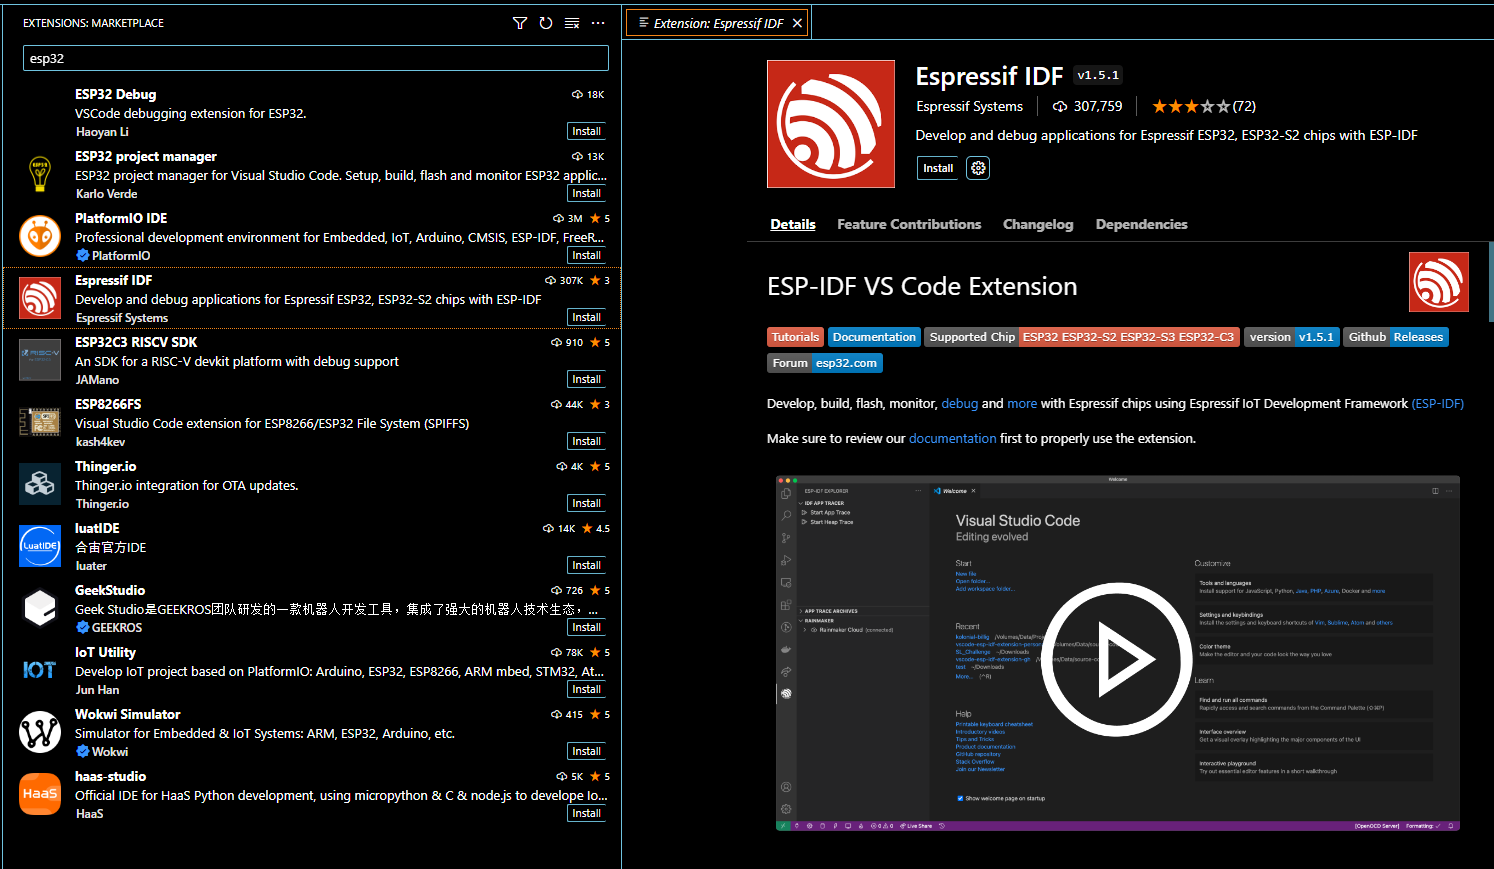Screen dimensions: 1494x869
Task: Install the luatIDE extension
Action: [x=586, y=565]
